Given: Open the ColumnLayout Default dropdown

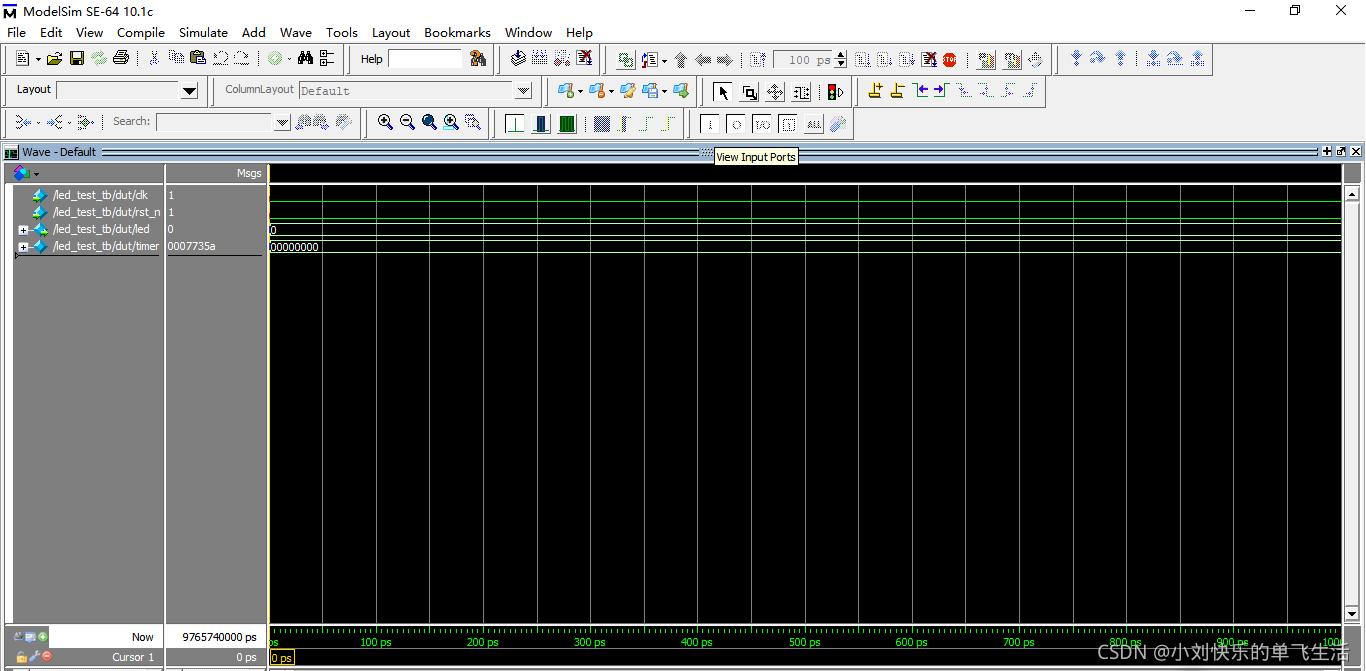Looking at the screenshot, I should coord(523,91).
